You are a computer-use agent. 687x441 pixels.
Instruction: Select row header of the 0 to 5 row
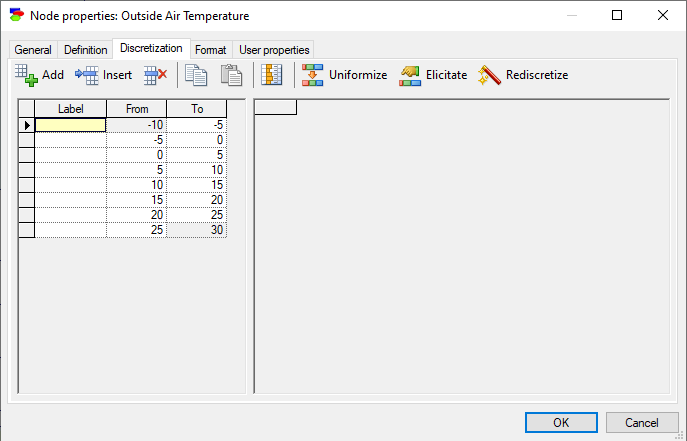[x=27, y=155]
